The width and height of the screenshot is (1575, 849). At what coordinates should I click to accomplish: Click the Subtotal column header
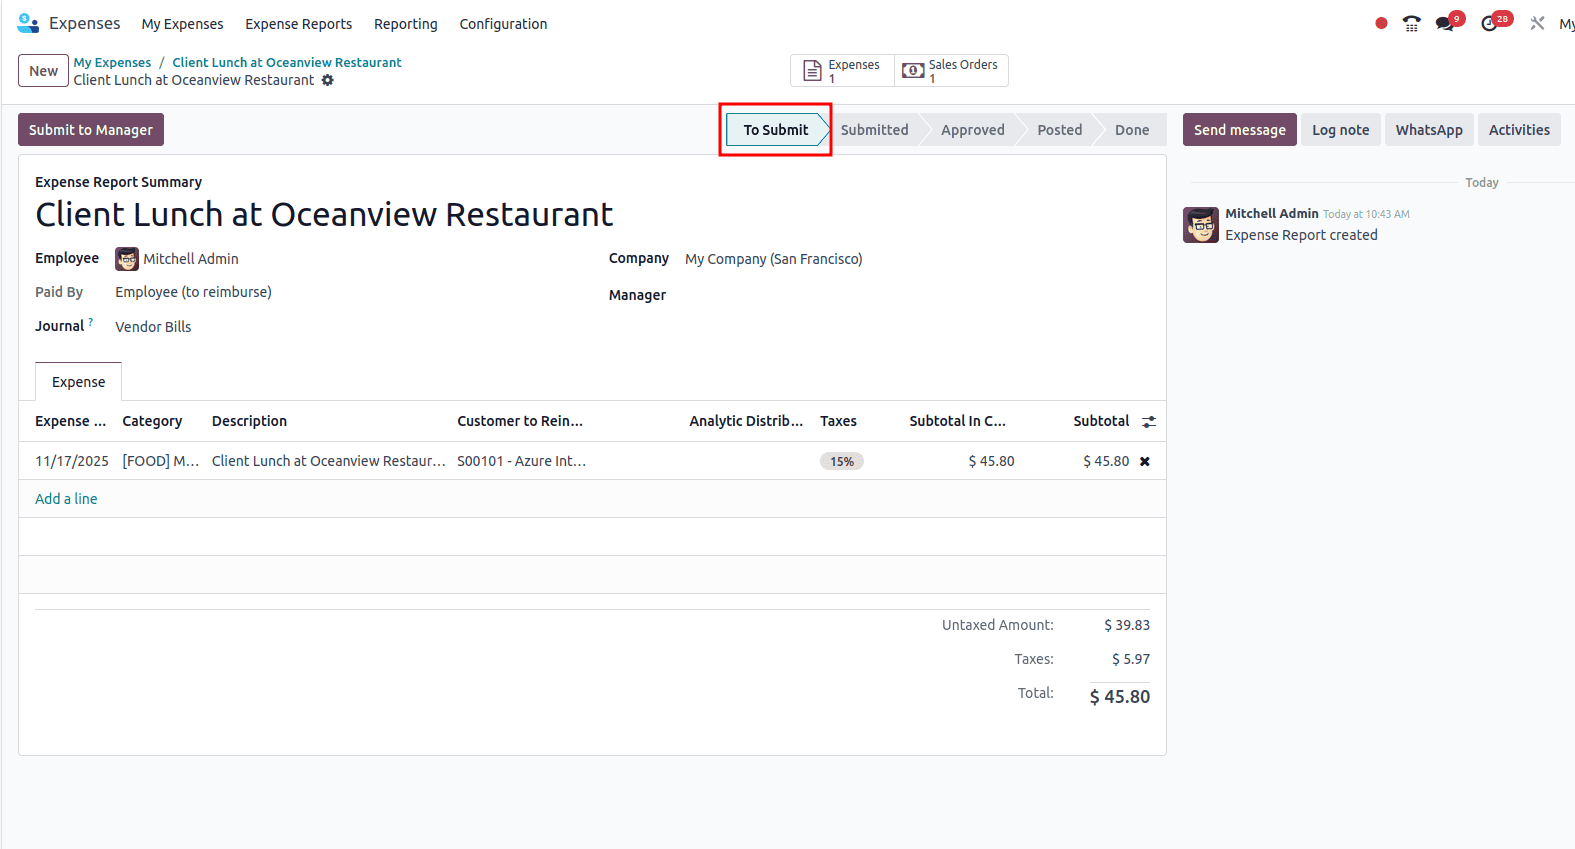tap(1101, 421)
